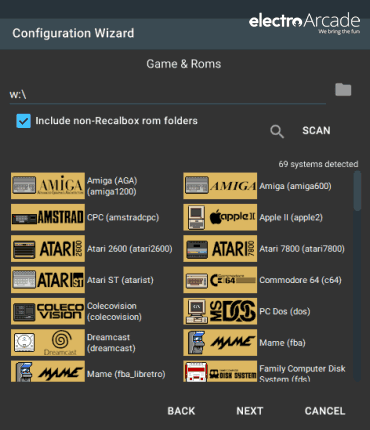Click the text Amiga (AGA) (amiga1200)
Image resolution: width=370 pixels, height=430 pixels.
pyautogui.click(x=112, y=186)
